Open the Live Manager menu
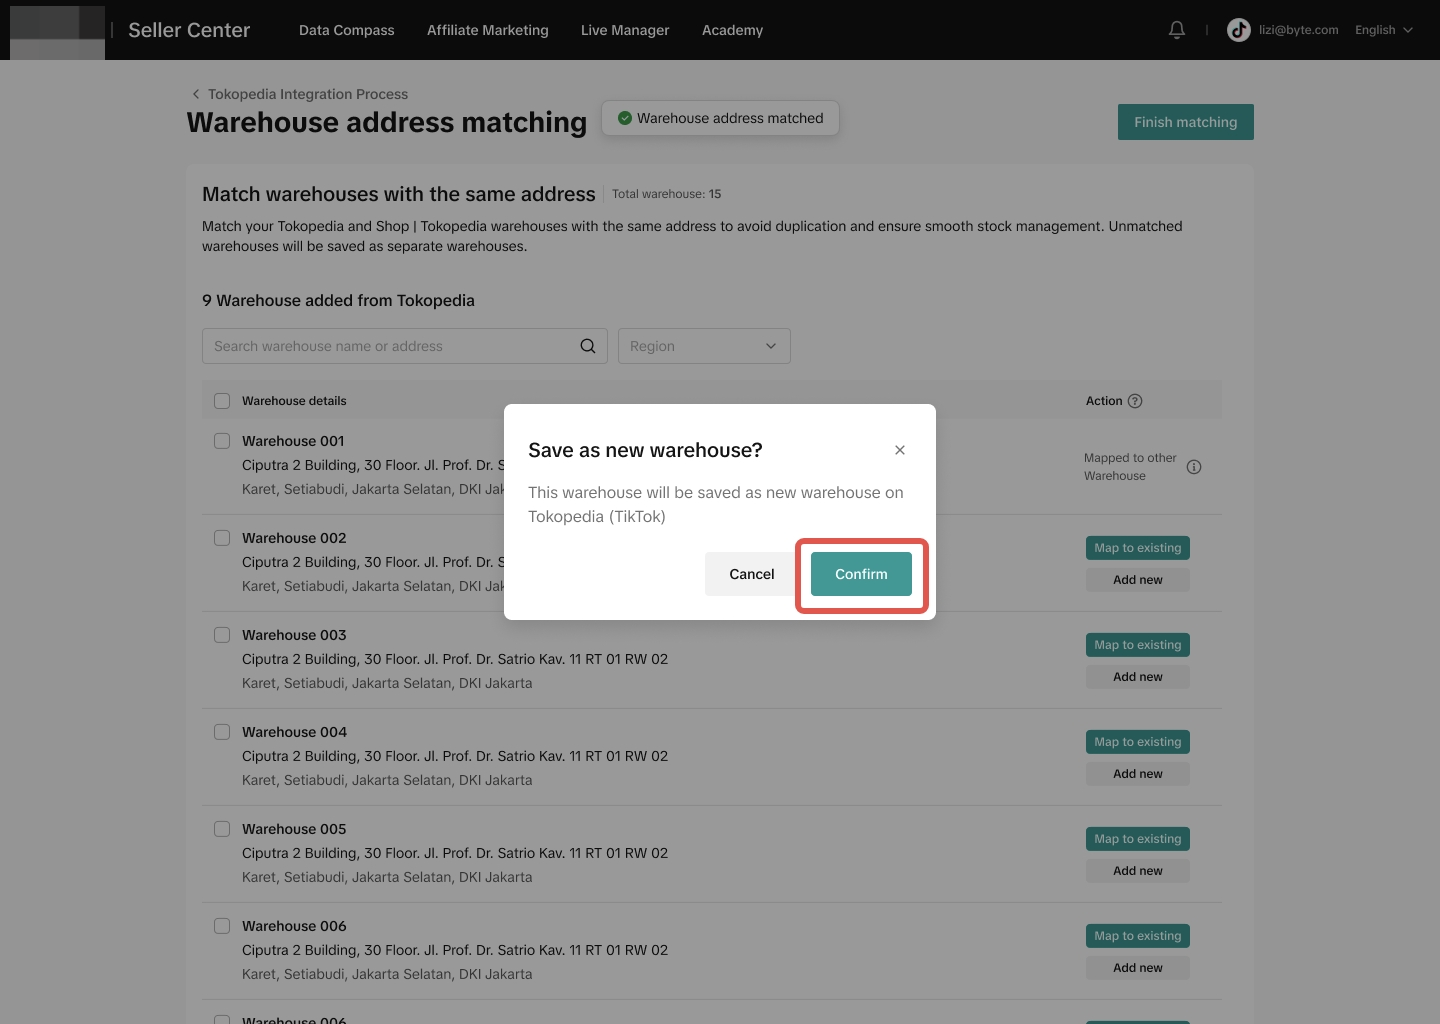The height and width of the screenshot is (1024, 1440). tap(625, 30)
